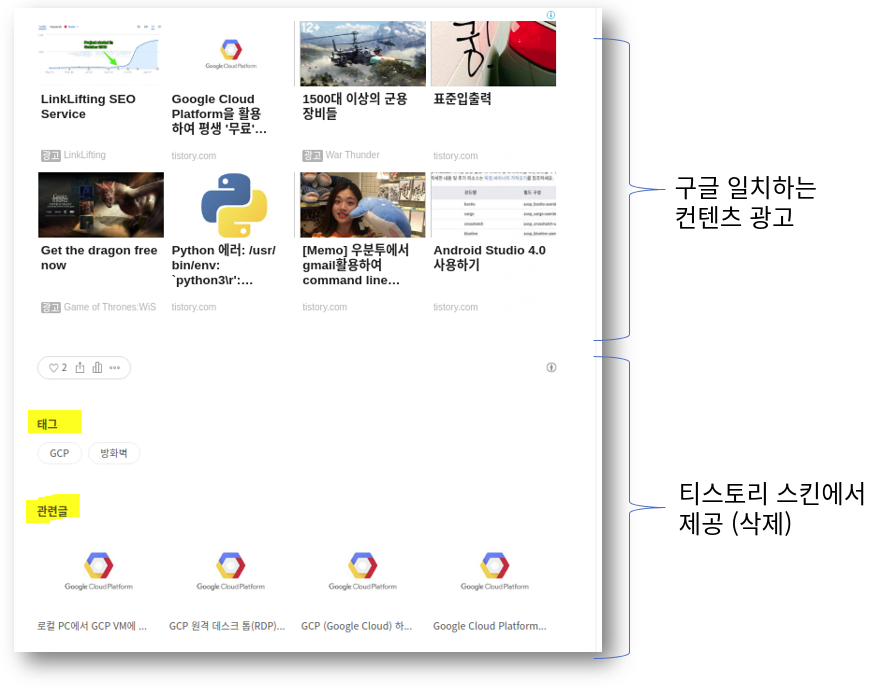
Task: Open the Android Studio 4.0 table thumbnail
Action: 493,204
